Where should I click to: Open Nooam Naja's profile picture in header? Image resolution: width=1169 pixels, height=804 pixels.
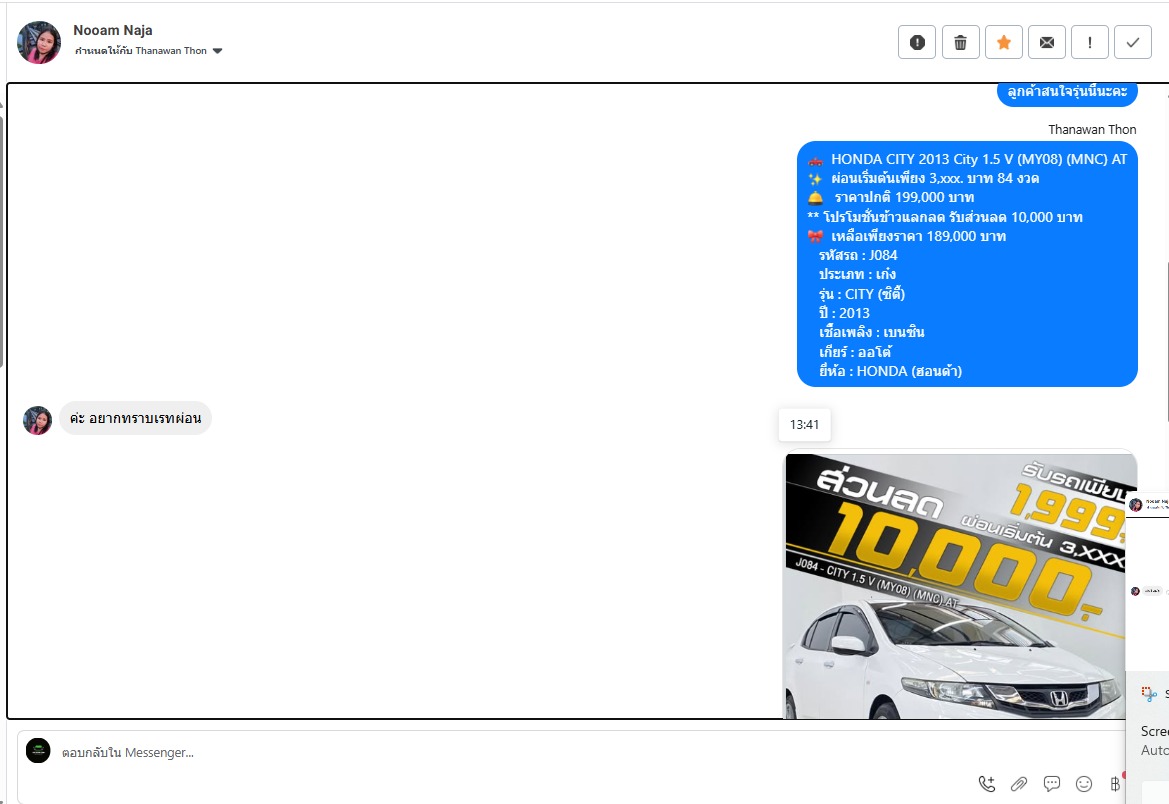[39, 42]
